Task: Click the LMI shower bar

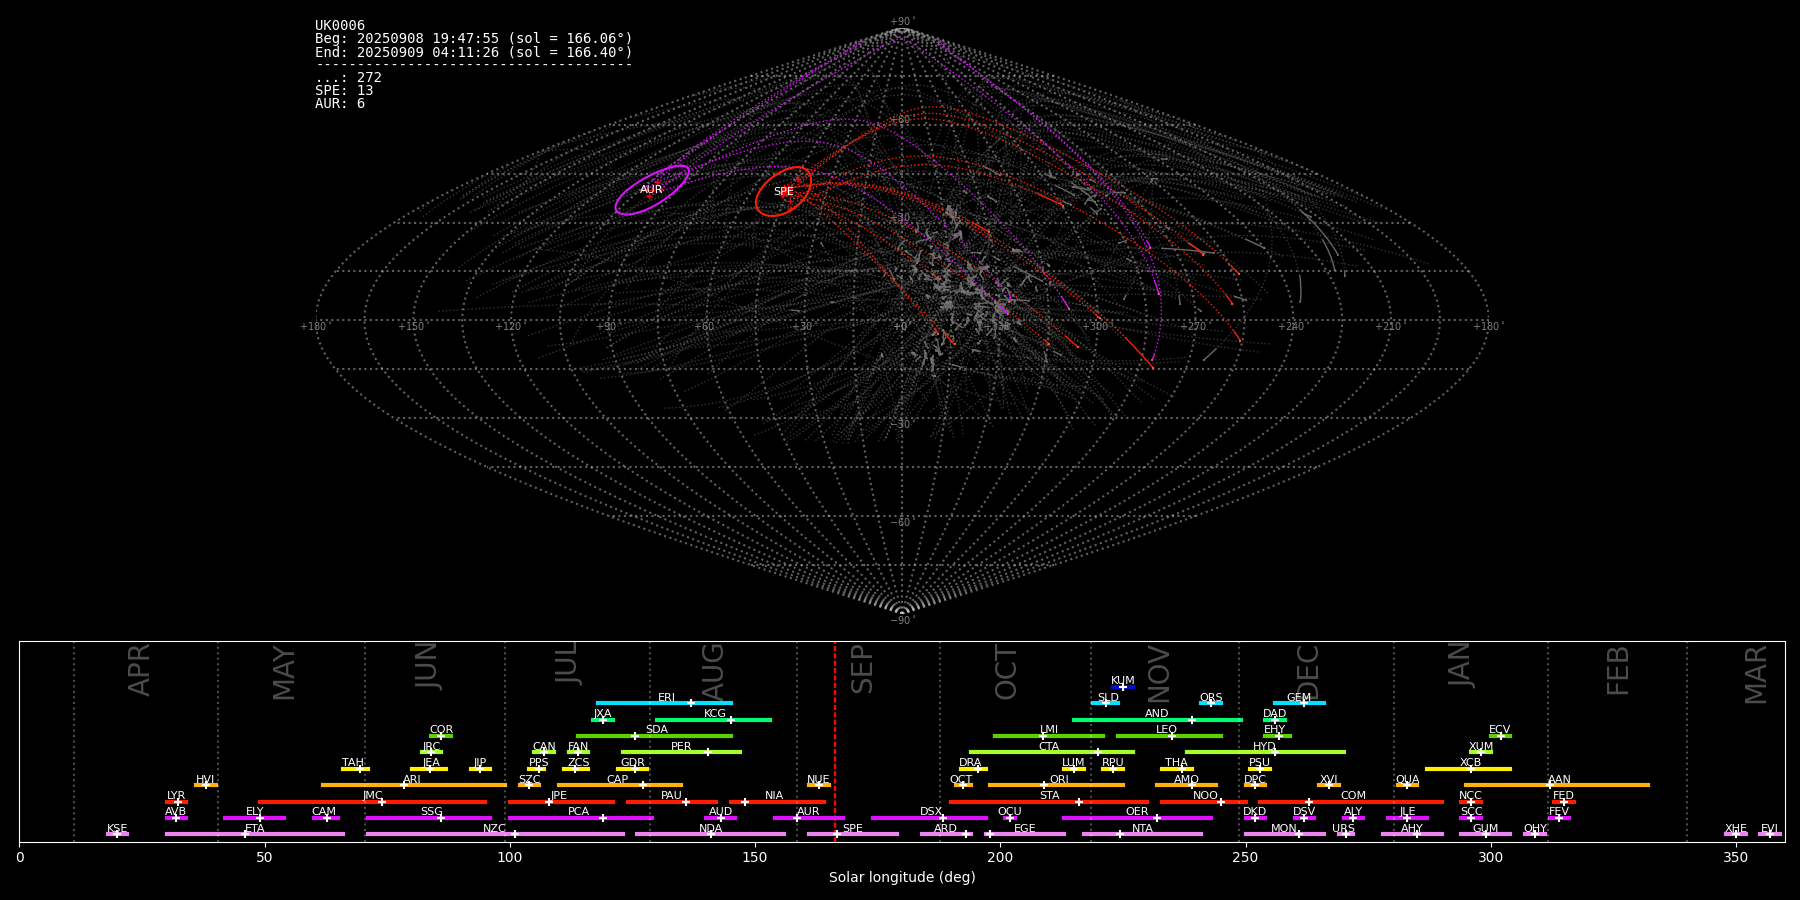Action: tap(1049, 736)
